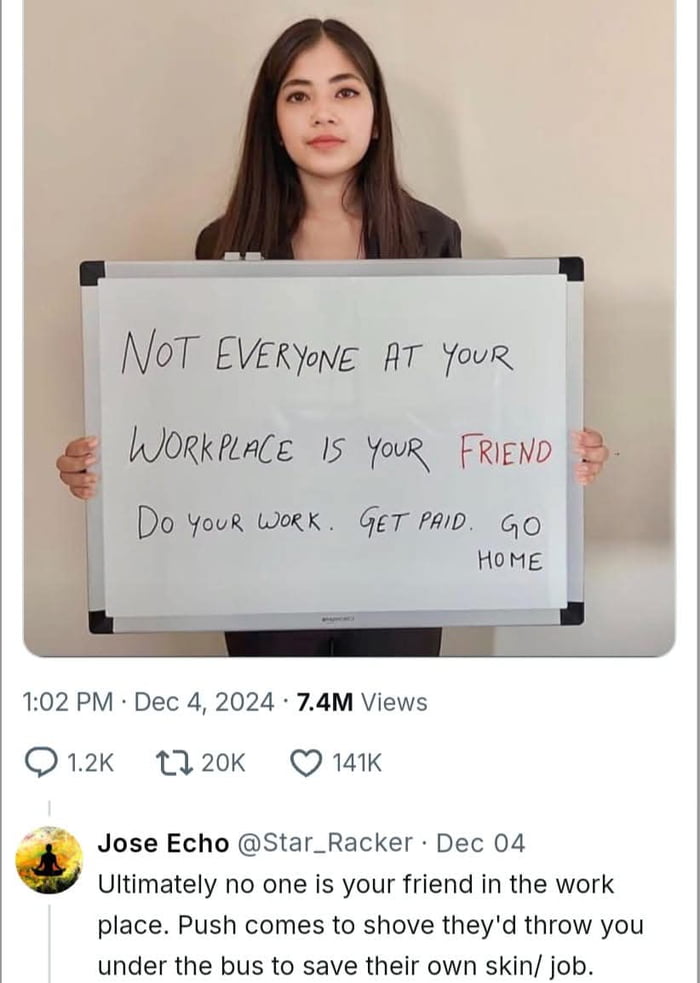Open the Jose Echo display name

pos(163,843)
